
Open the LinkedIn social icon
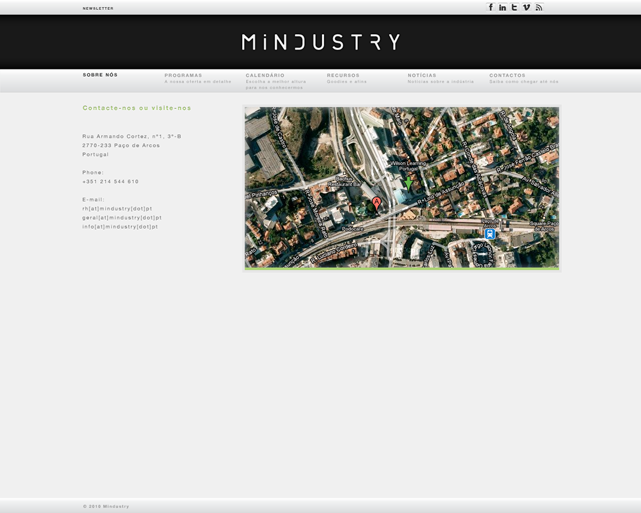click(502, 7)
